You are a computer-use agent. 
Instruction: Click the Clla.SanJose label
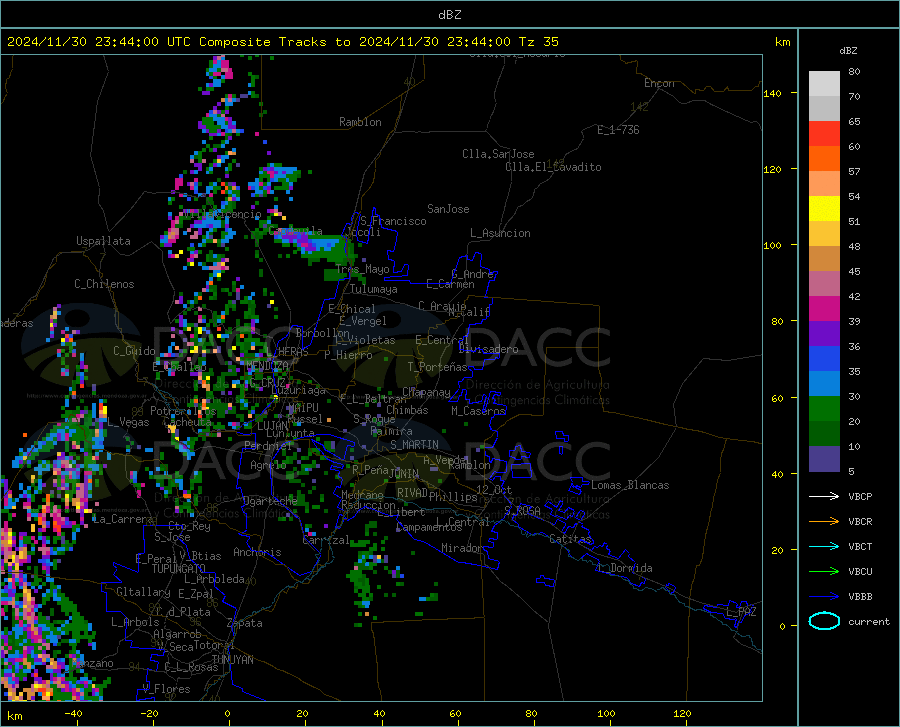pos(498,154)
